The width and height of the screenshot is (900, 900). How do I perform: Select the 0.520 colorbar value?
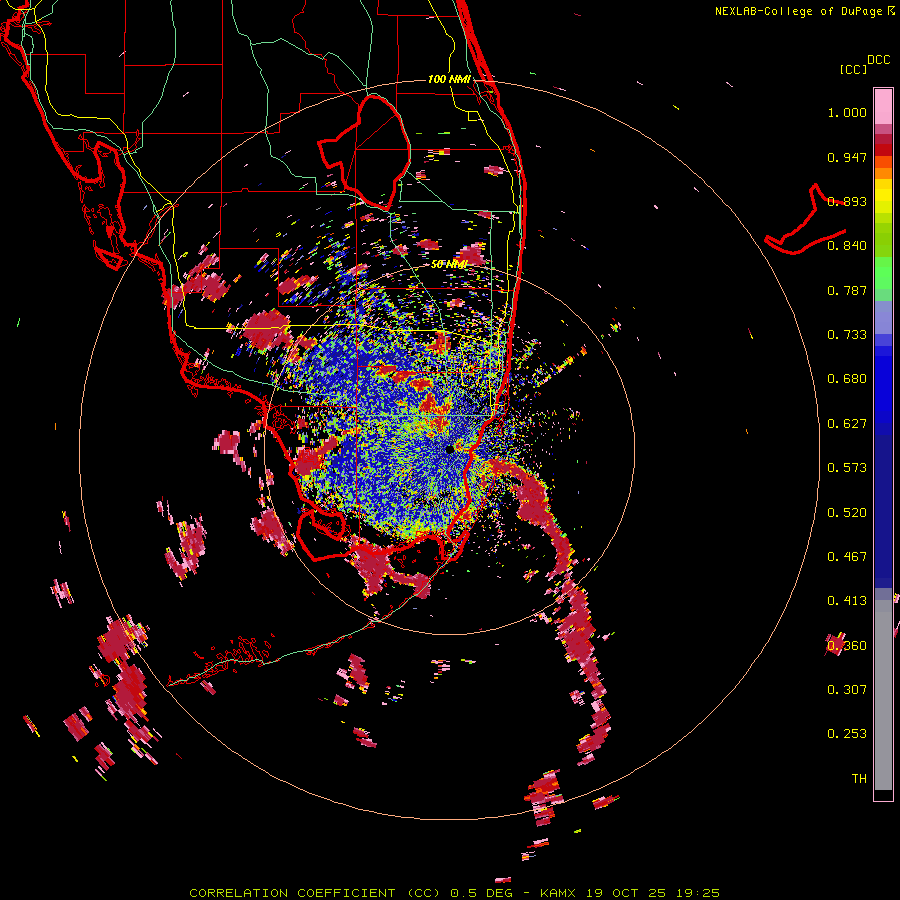pyautogui.click(x=847, y=513)
